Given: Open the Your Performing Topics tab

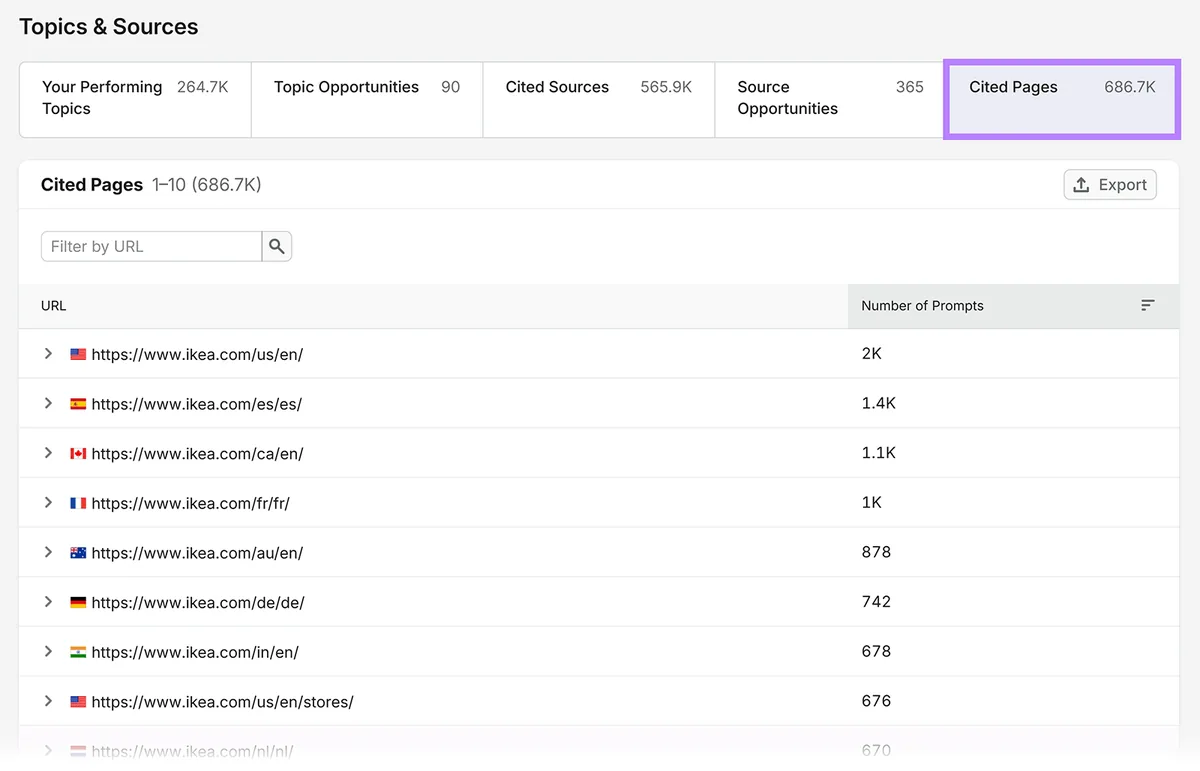Looking at the screenshot, I should [x=135, y=99].
